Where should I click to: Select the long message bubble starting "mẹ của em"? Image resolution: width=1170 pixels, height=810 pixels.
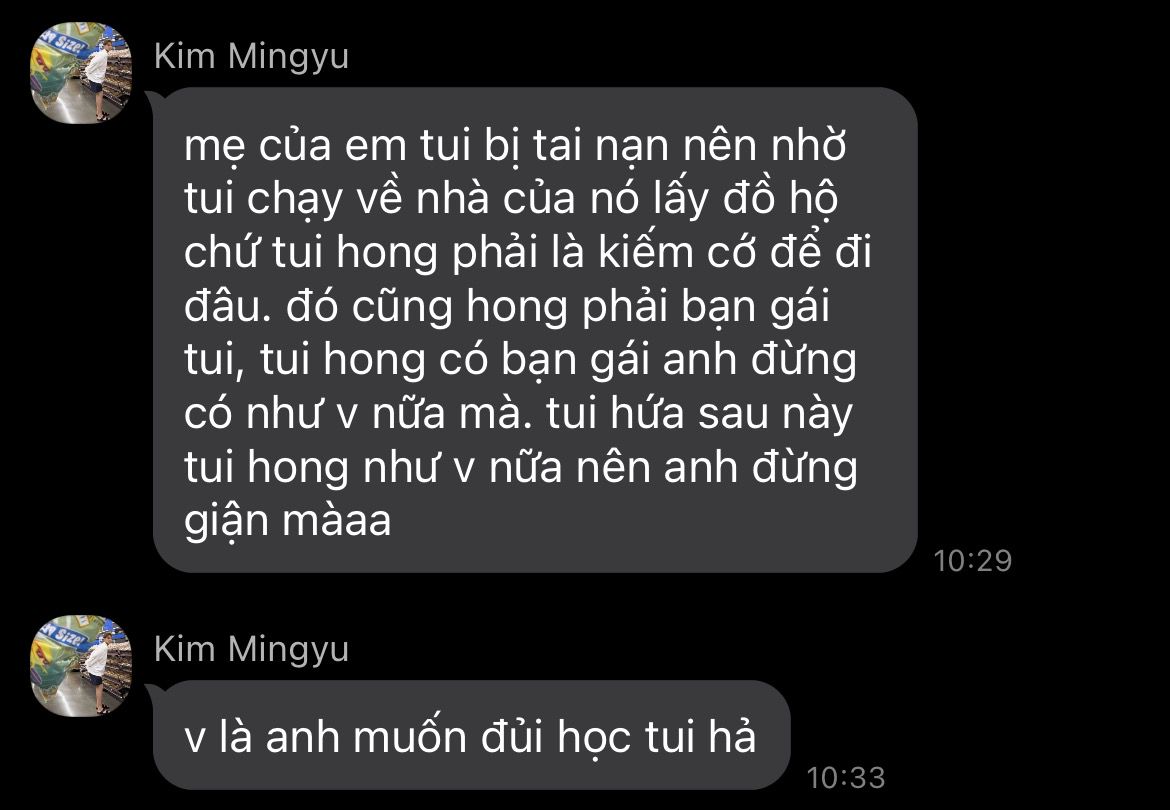pyautogui.click(x=534, y=330)
